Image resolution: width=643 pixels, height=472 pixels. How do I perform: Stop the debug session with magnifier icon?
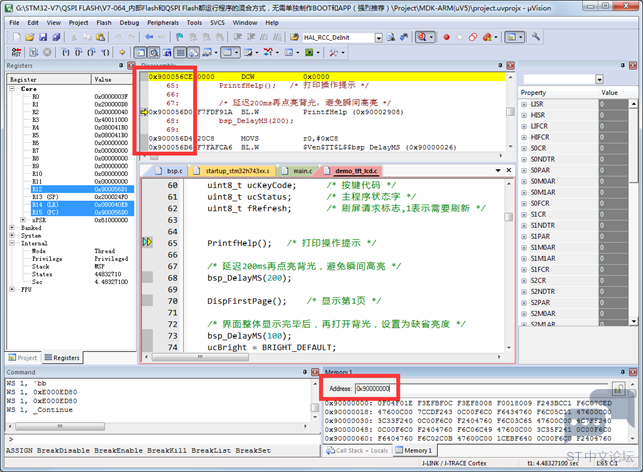(422, 37)
